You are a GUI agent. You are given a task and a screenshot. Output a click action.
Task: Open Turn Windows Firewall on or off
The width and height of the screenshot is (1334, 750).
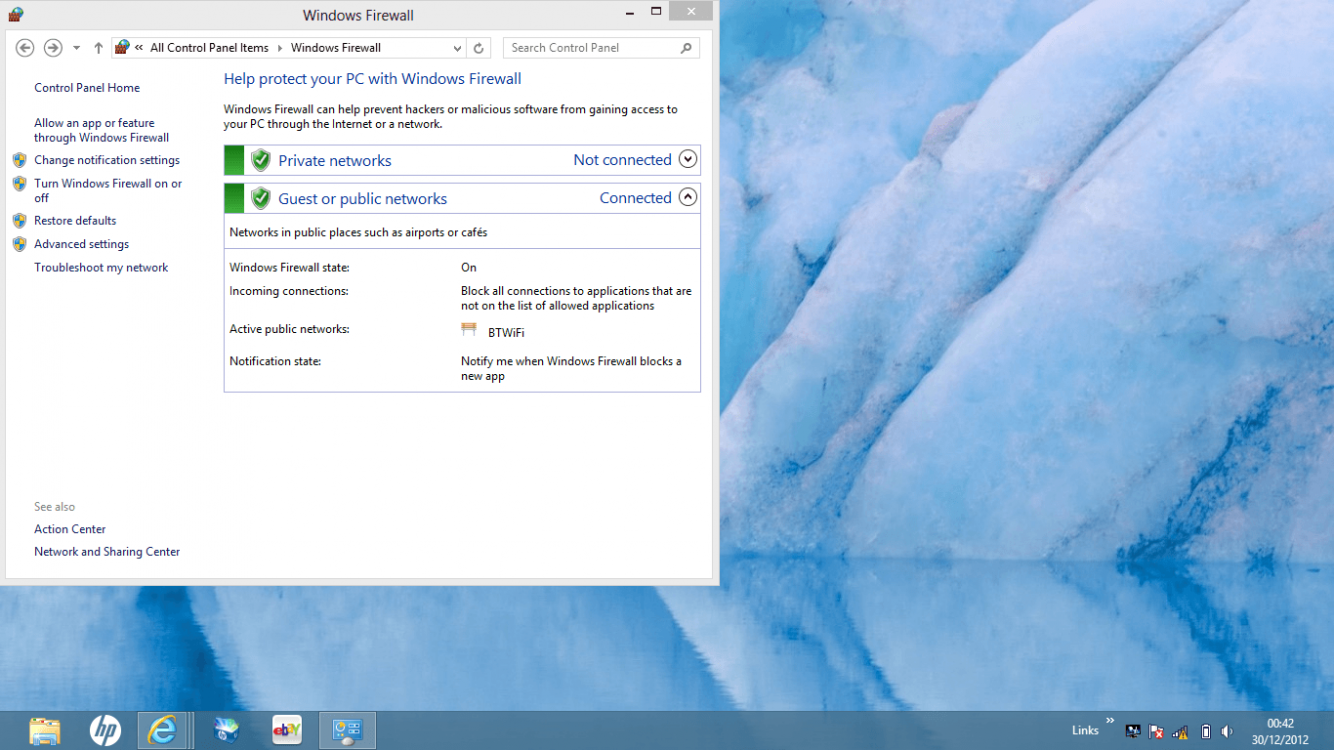(x=108, y=191)
